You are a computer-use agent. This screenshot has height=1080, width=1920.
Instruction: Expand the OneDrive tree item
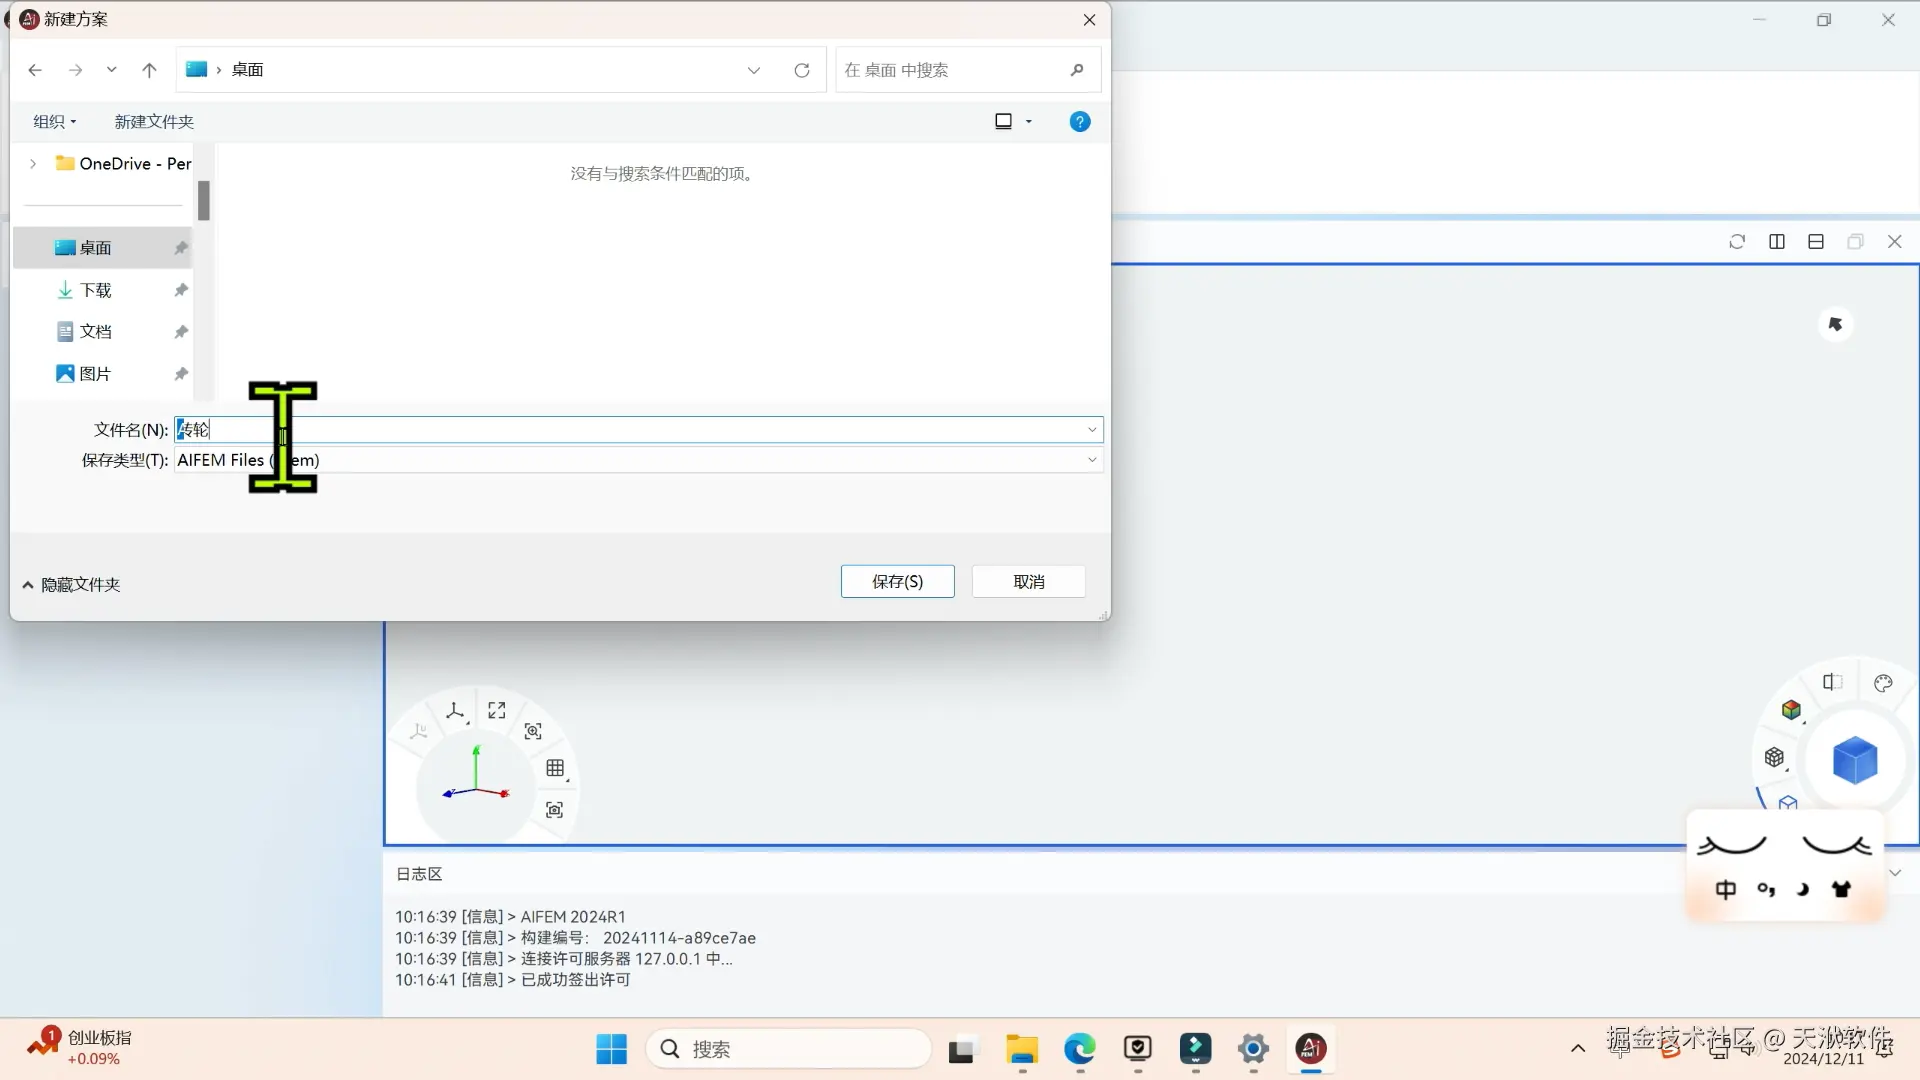point(33,163)
